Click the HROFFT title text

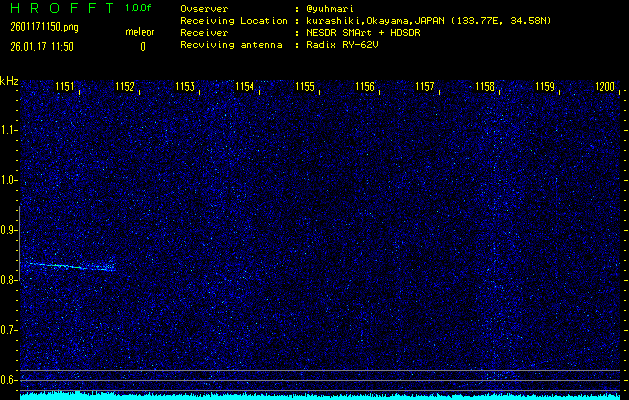(x=60, y=8)
